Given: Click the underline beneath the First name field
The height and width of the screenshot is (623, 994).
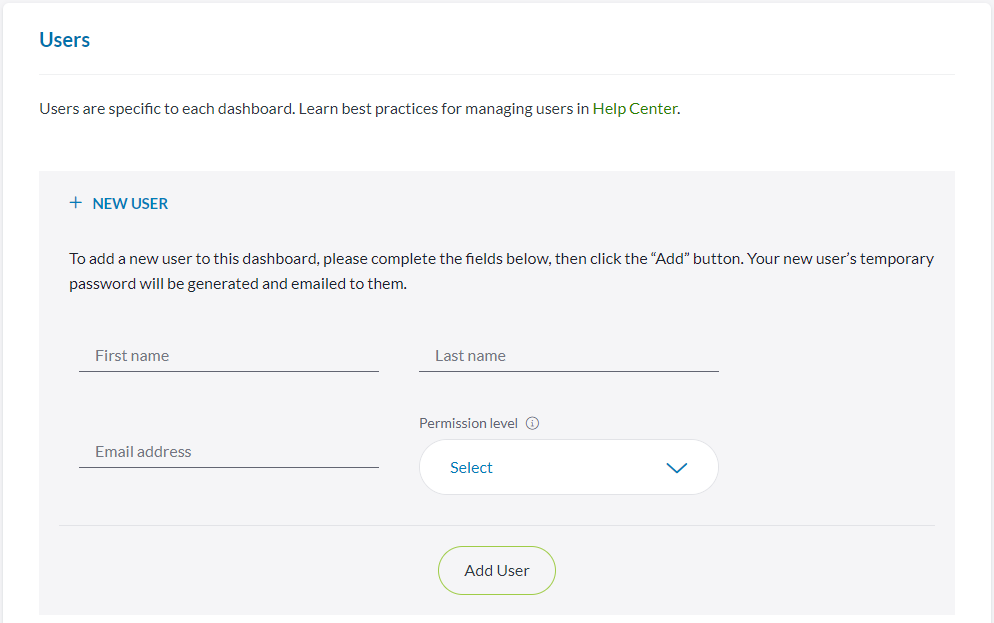Looking at the screenshot, I should click(x=228, y=371).
